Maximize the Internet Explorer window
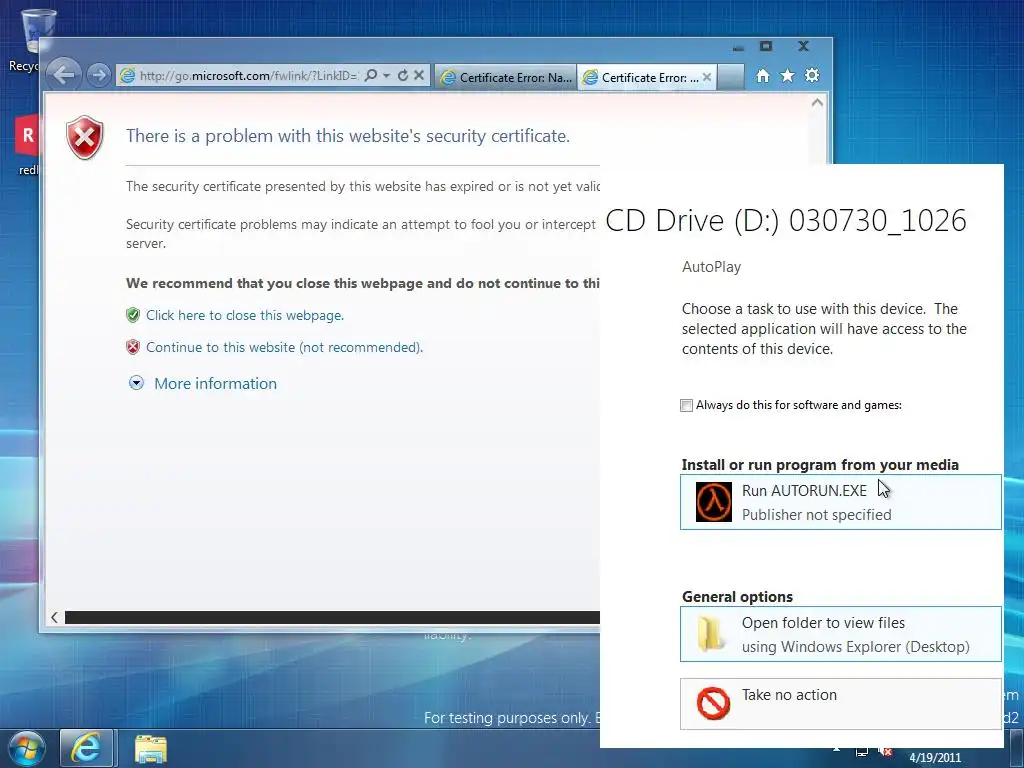This screenshot has width=1024, height=768. tap(766, 46)
